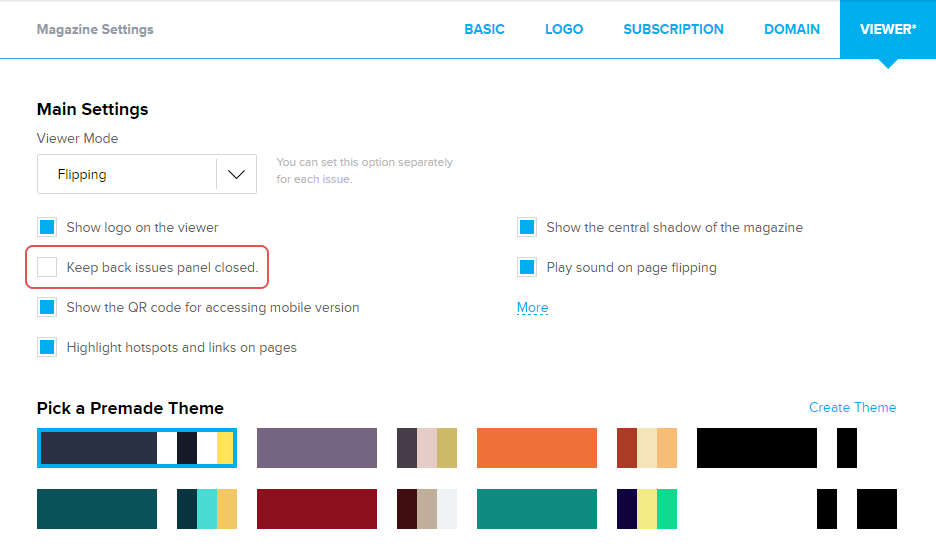The width and height of the screenshot is (936, 551).
Task: Turn off Play sound on page flipping
Action: tap(527, 267)
